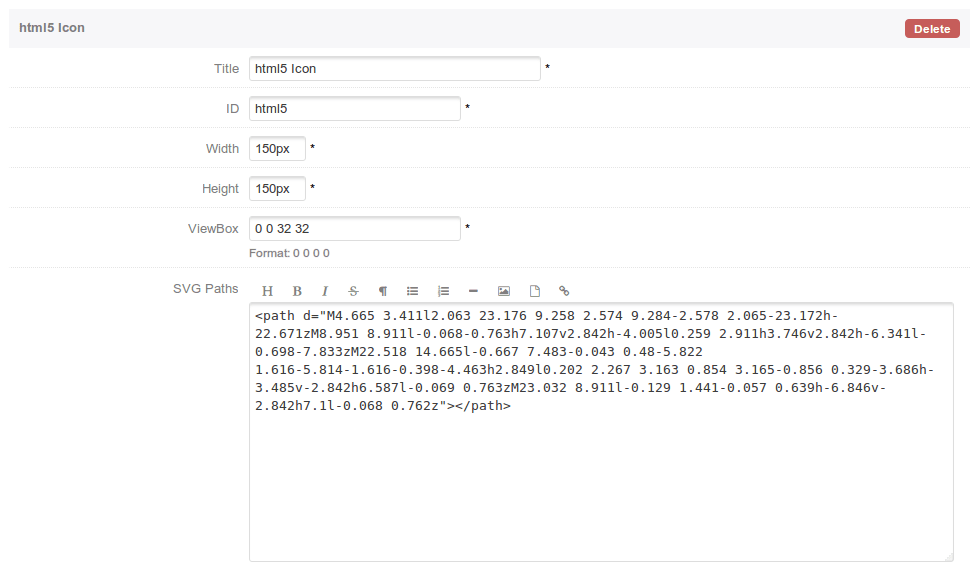The height and width of the screenshot is (572, 976).
Task: Insert a hyperlink via link icon
Action: click(564, 291)
